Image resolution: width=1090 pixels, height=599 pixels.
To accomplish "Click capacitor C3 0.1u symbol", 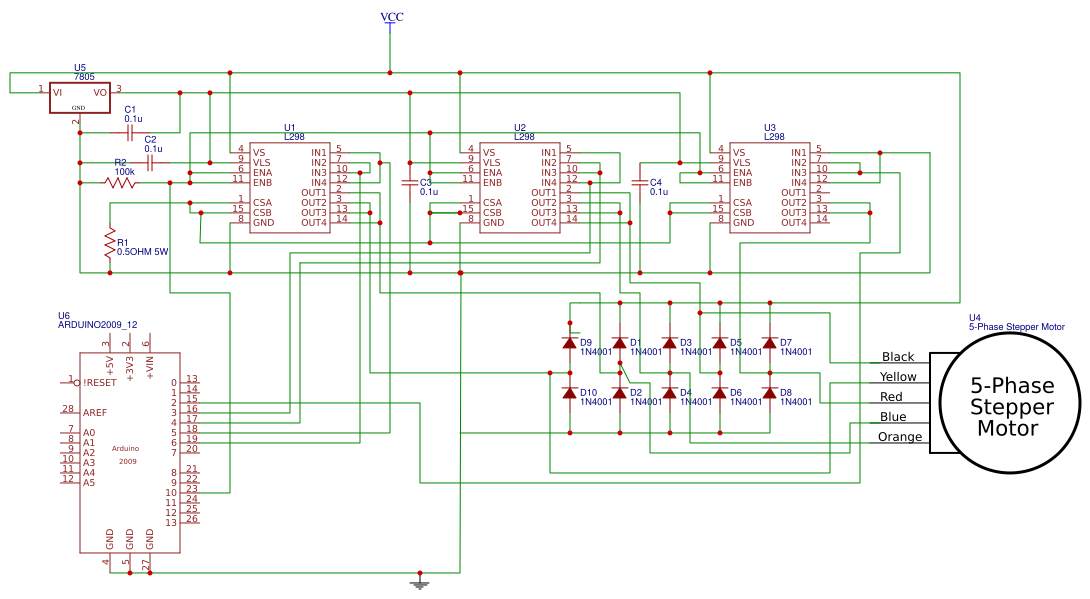I will click(410, 183).
